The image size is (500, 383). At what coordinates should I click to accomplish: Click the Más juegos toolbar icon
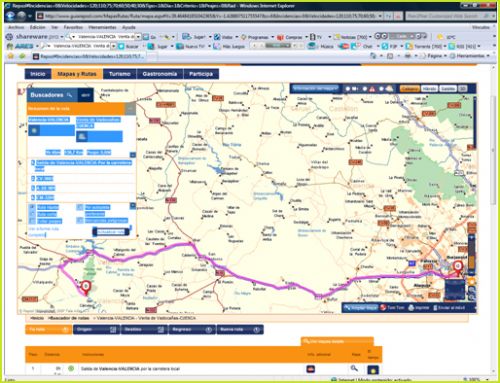pos(217,46)
